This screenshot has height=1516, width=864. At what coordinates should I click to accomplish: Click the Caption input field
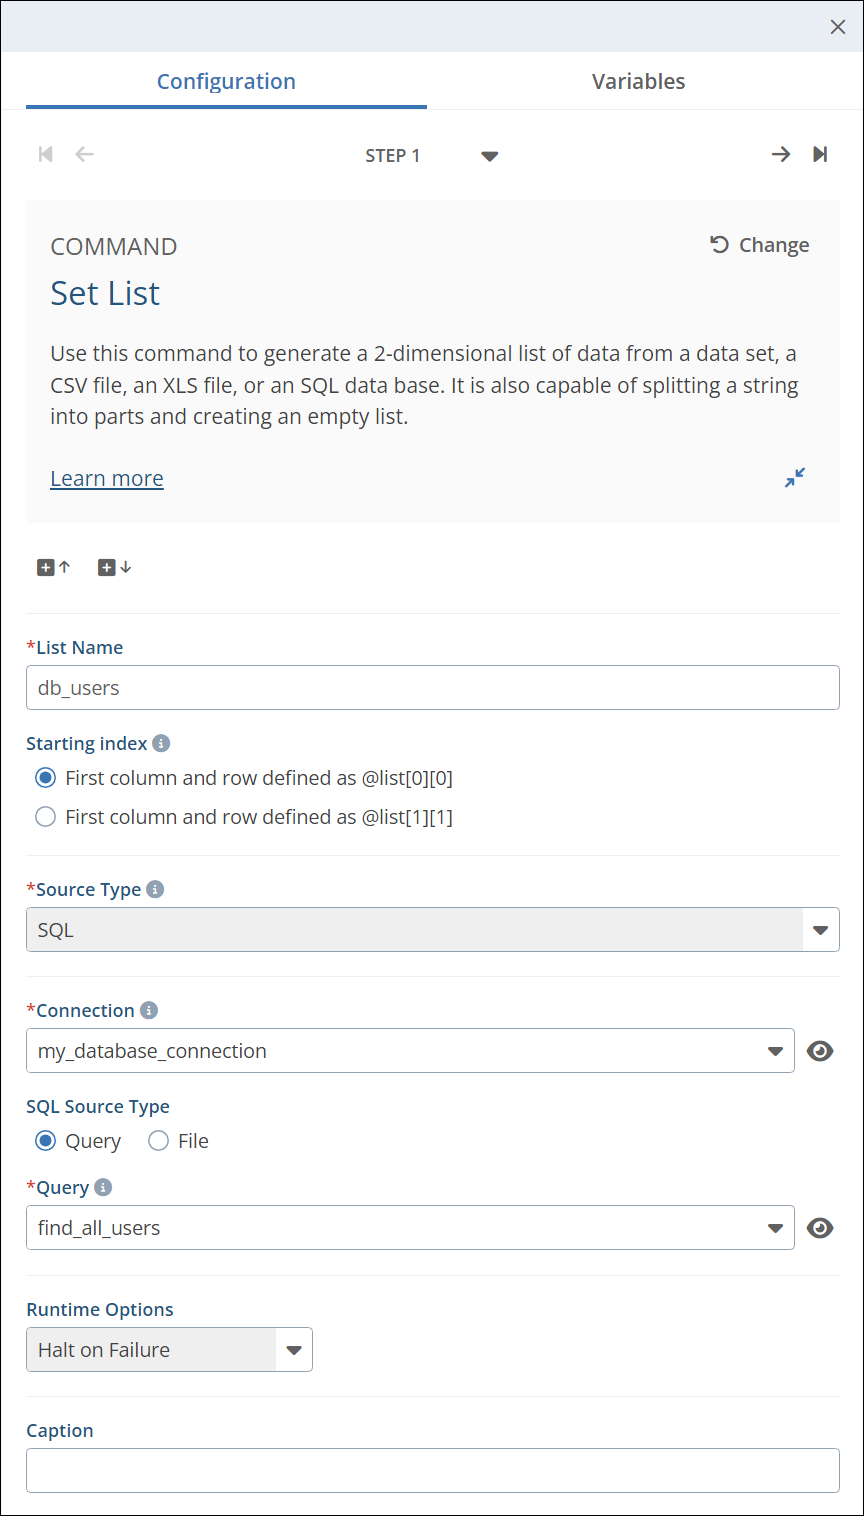tap(432, 1470)
